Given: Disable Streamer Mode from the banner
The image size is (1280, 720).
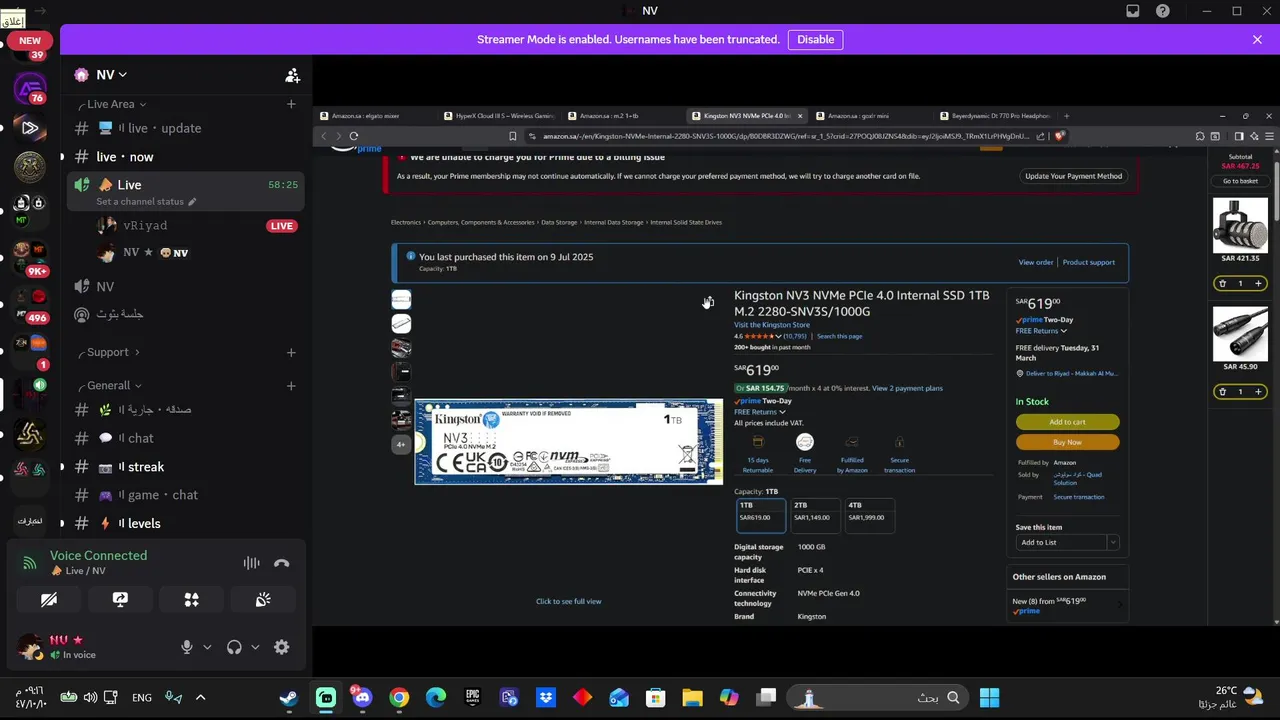Looking at the screenshot, I should [815, 40].
